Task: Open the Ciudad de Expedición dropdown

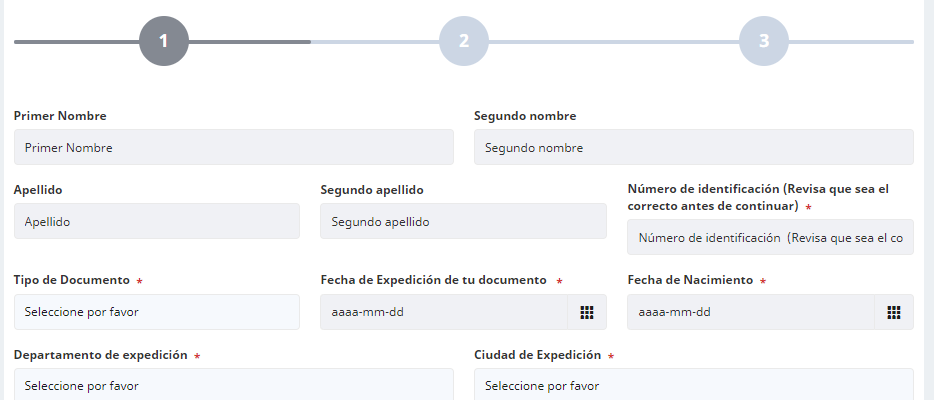Action: (x=694, y=385)
